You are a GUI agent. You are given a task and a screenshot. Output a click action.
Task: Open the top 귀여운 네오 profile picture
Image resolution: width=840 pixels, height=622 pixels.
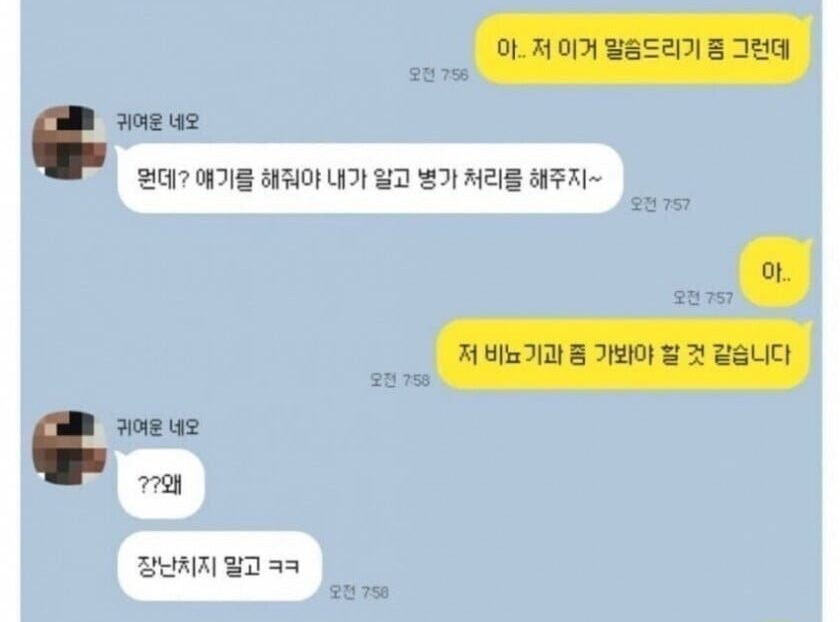click(70, 142)
